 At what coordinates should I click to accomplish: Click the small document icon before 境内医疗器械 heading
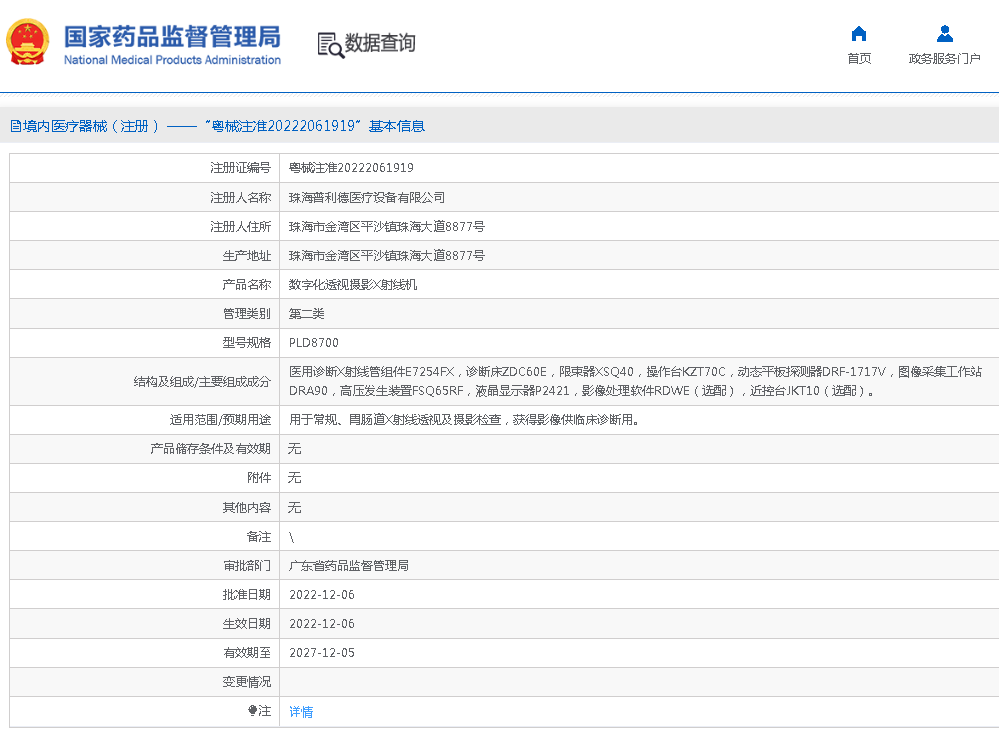pyautogui.click(x=15, y=126)
